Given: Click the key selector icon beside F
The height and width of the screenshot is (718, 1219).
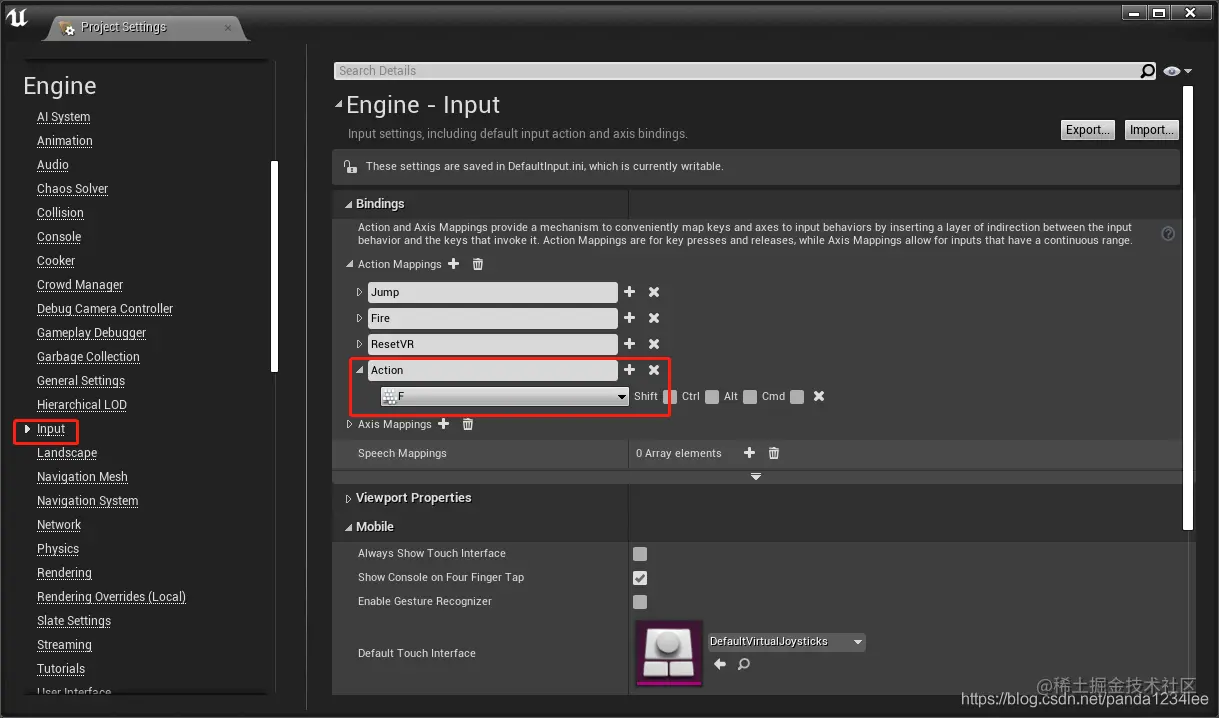Looking at the screenshot, I should (x=390, y=397).
